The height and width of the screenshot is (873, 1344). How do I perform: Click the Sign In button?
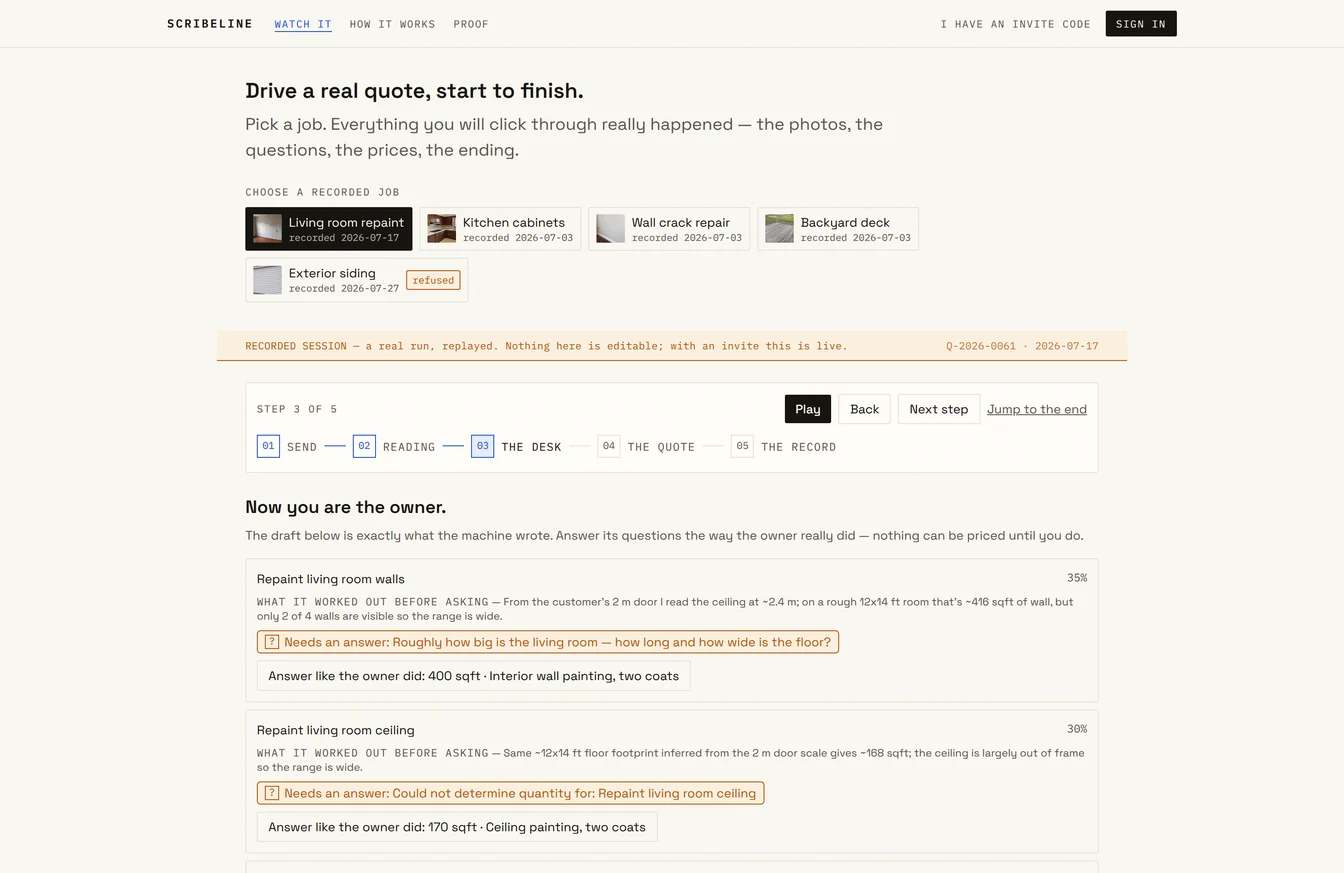click(x=1141, y=24)
